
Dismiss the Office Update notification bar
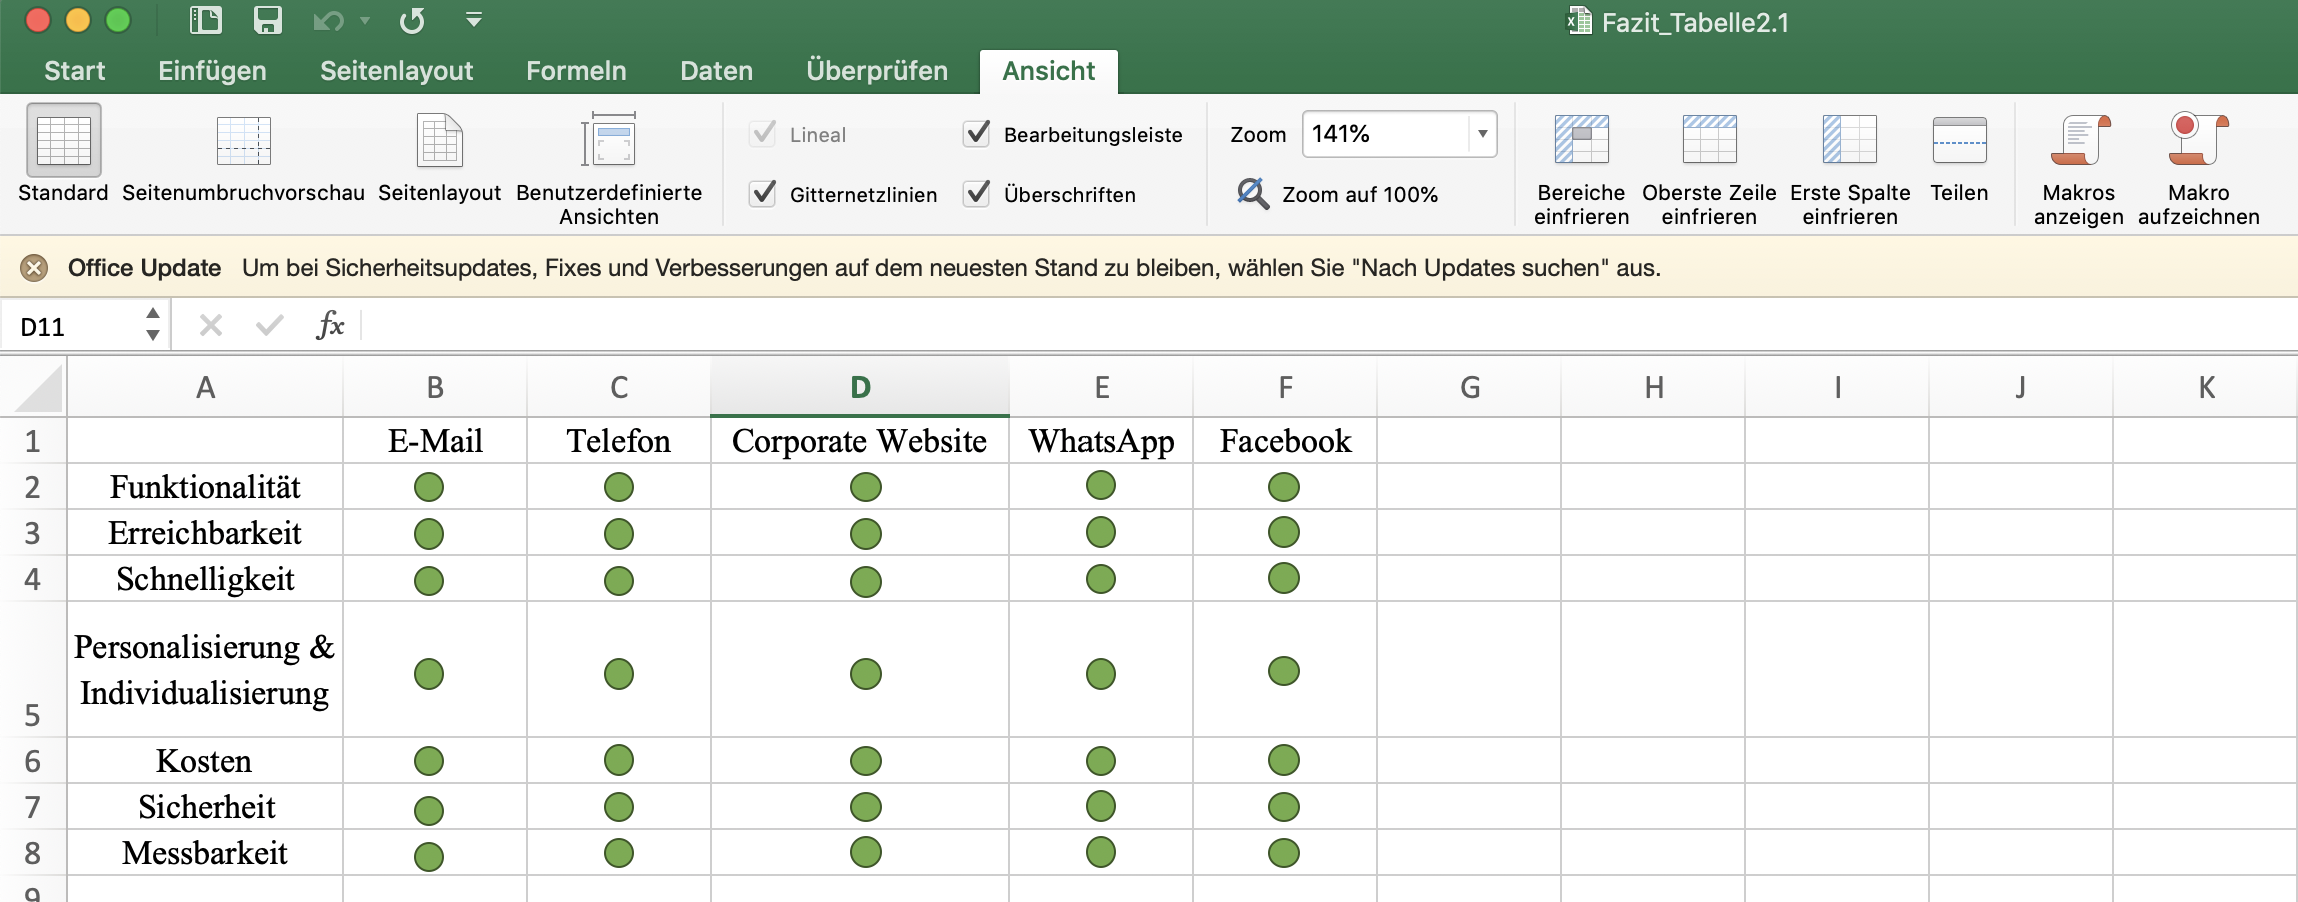tap(34, 268)
